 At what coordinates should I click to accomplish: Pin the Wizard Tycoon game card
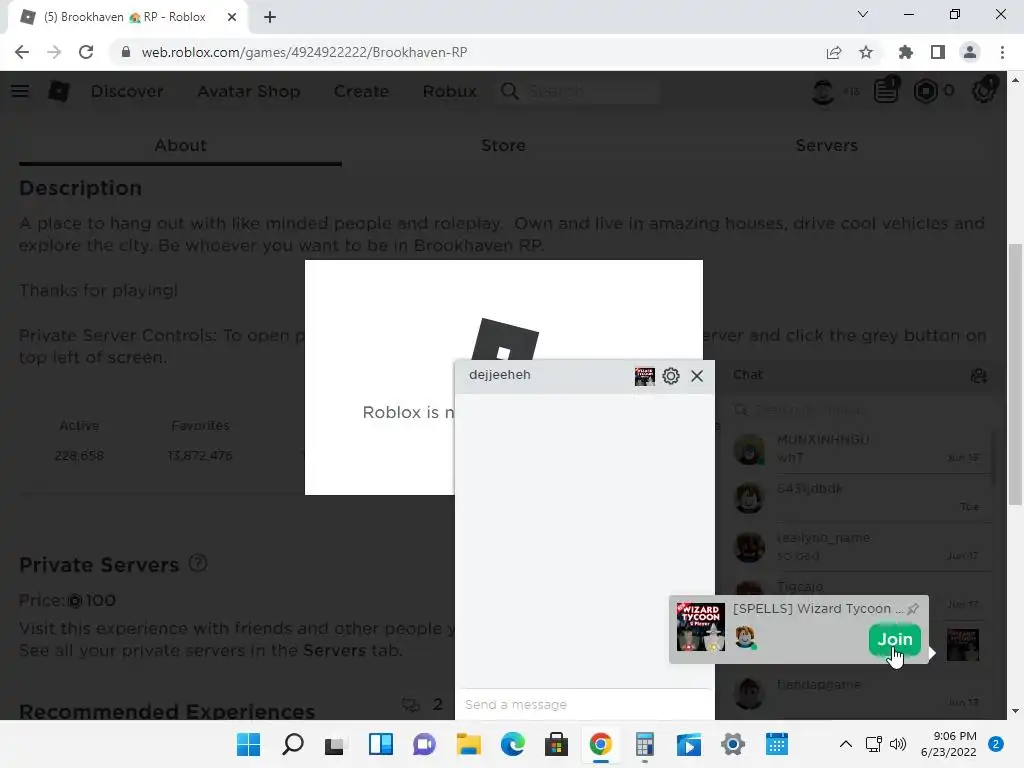point(913,609)
